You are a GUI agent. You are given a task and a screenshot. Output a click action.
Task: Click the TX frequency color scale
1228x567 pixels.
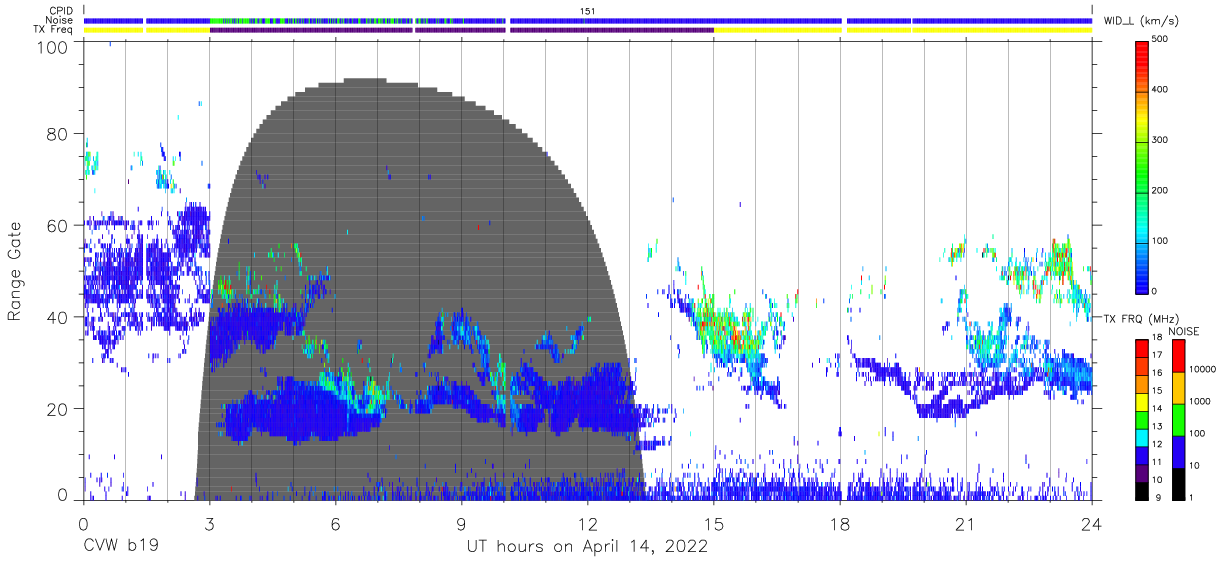tap(1143, 419)
